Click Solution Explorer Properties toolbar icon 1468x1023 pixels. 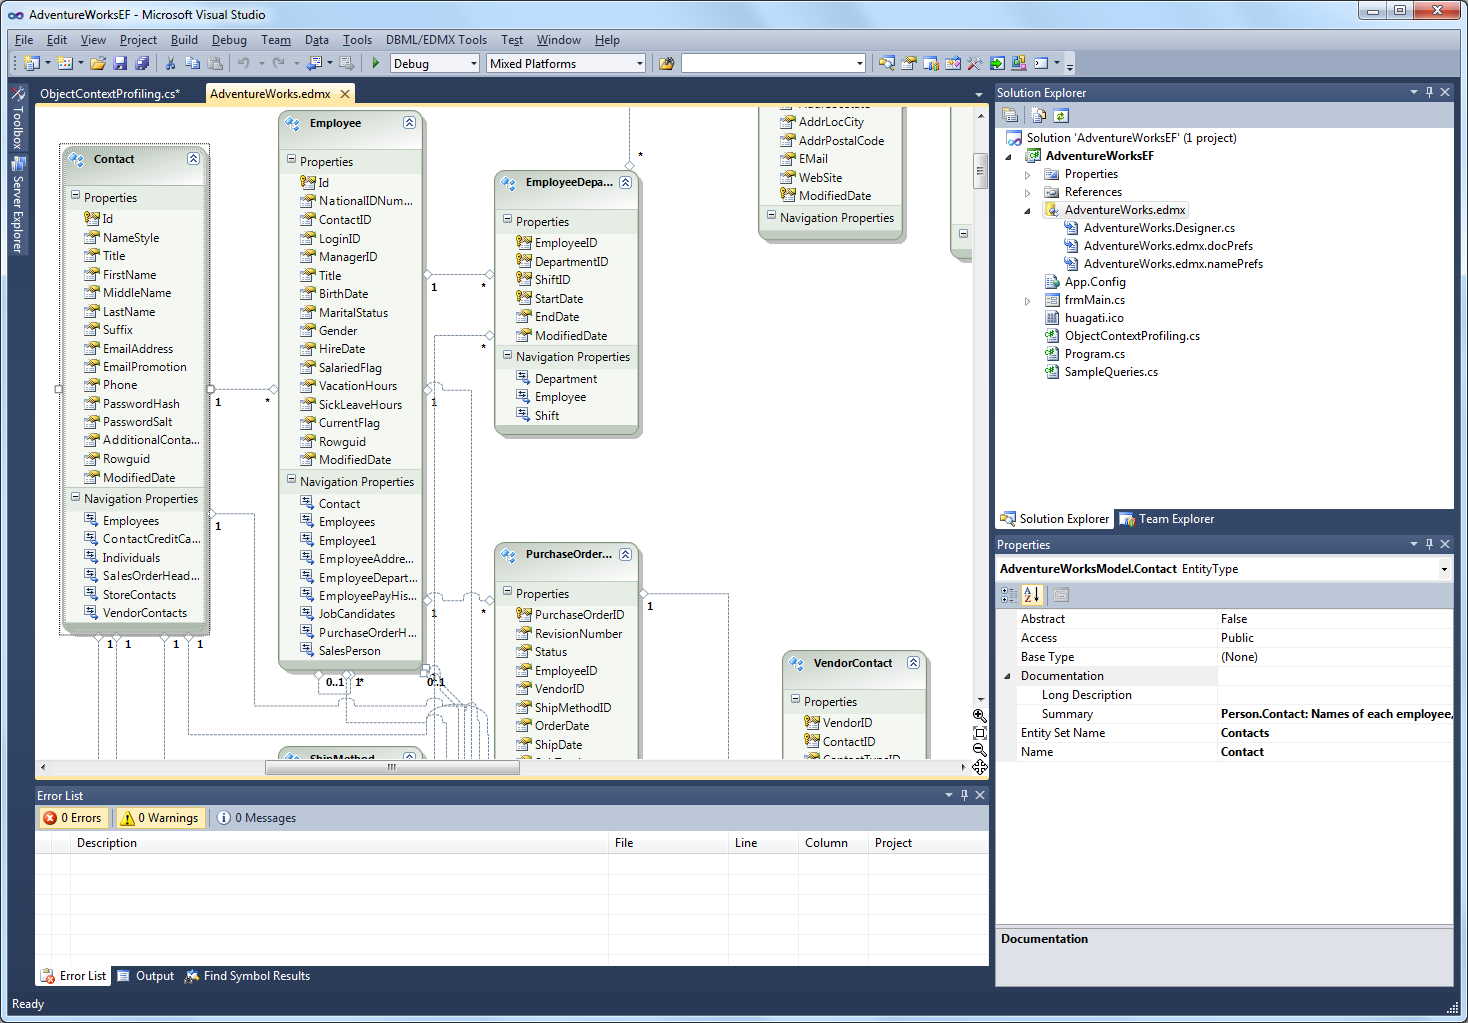click(x=1010, y=115)
